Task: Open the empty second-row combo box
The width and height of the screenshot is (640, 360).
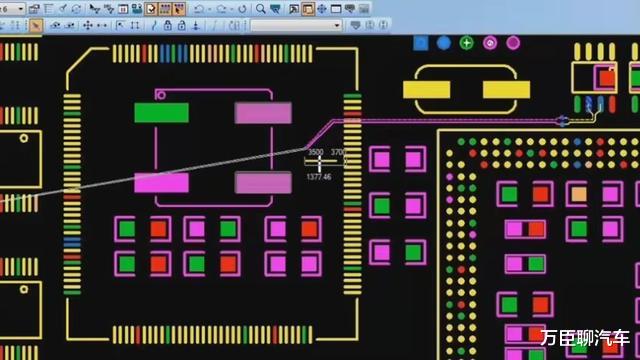Action: click(297, 25)
